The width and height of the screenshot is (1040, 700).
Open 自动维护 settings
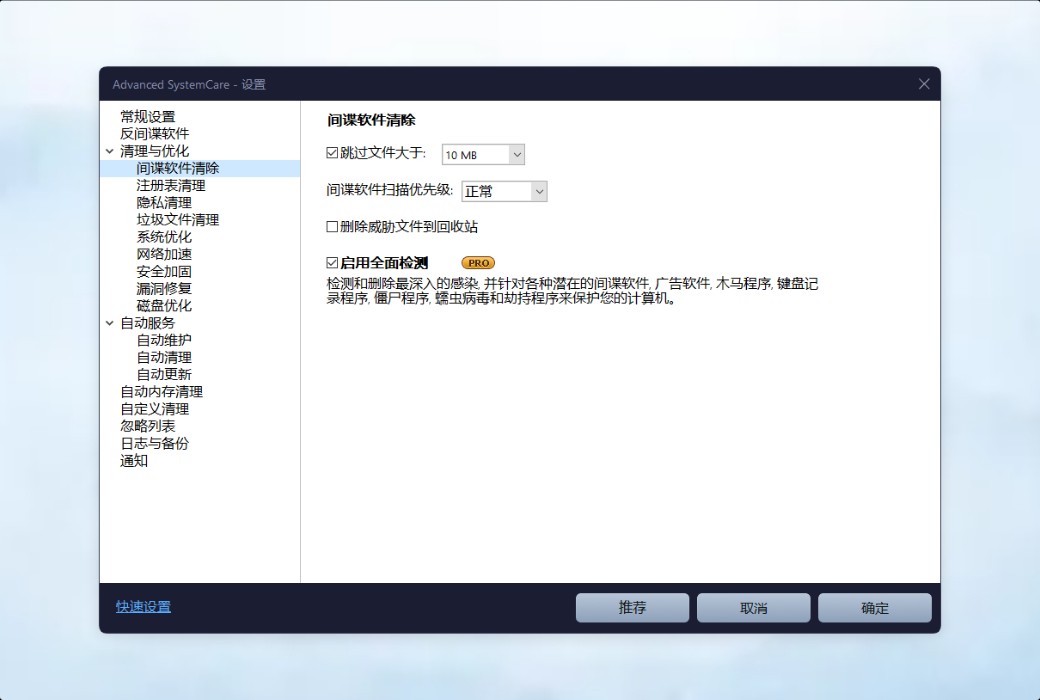pyautogui.click(x=164, y=340)
